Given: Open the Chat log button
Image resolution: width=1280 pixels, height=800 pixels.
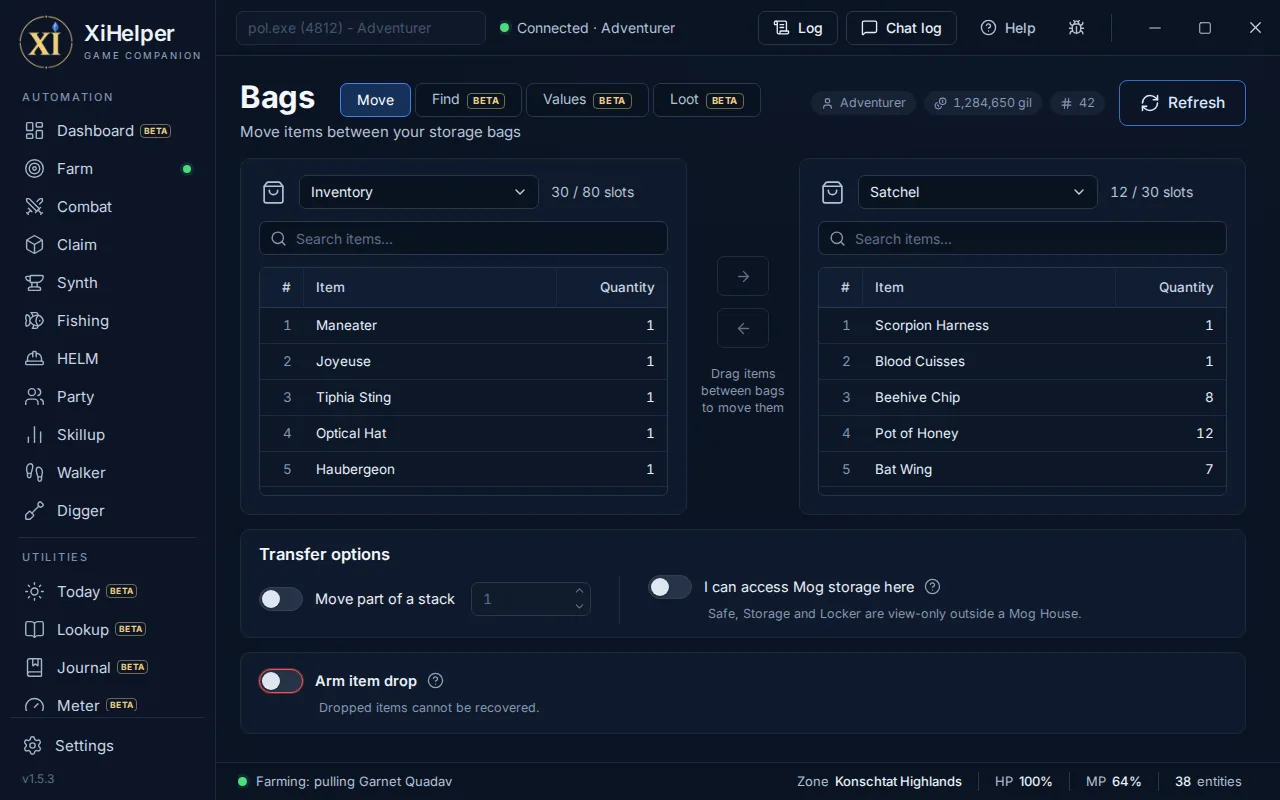Looking at the screenshot, I should [901, 28].
